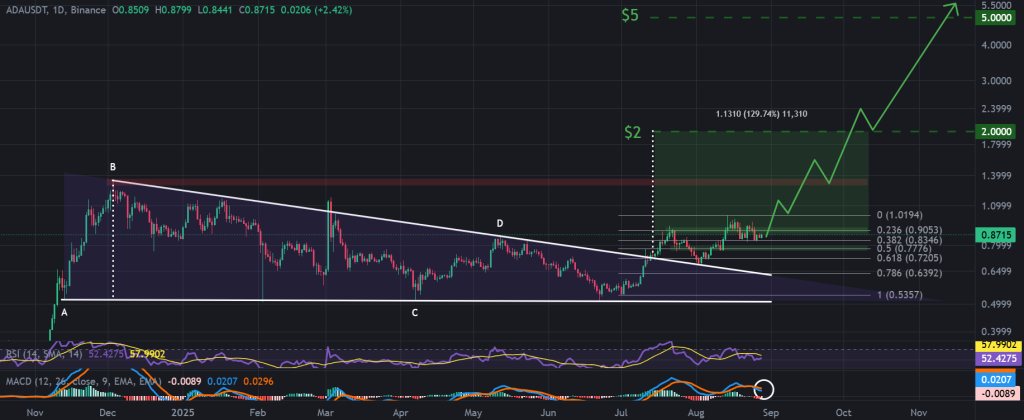
Task: Click the 0.6499 price axis label
Action: [997, 272]
